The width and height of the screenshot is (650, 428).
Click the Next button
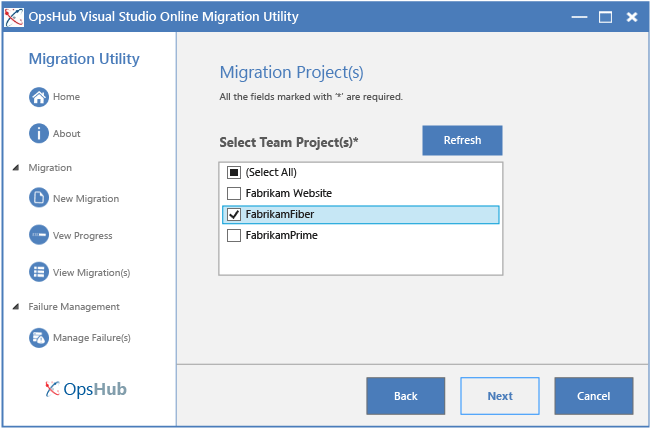(x=500, y=396)
